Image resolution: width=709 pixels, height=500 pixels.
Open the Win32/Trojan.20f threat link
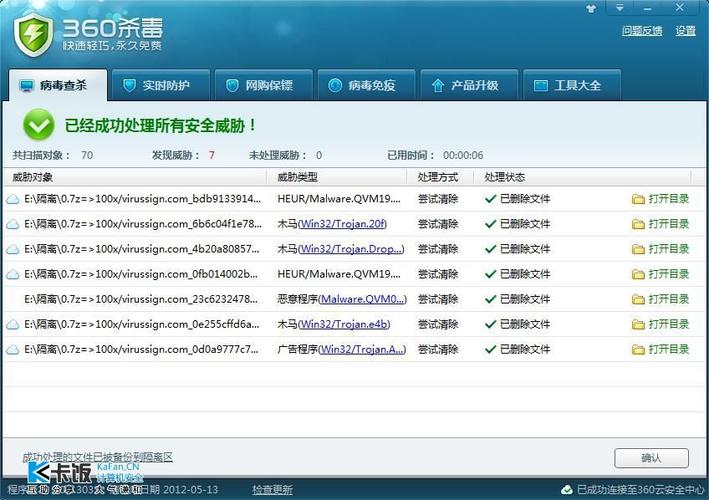[343, 224]
